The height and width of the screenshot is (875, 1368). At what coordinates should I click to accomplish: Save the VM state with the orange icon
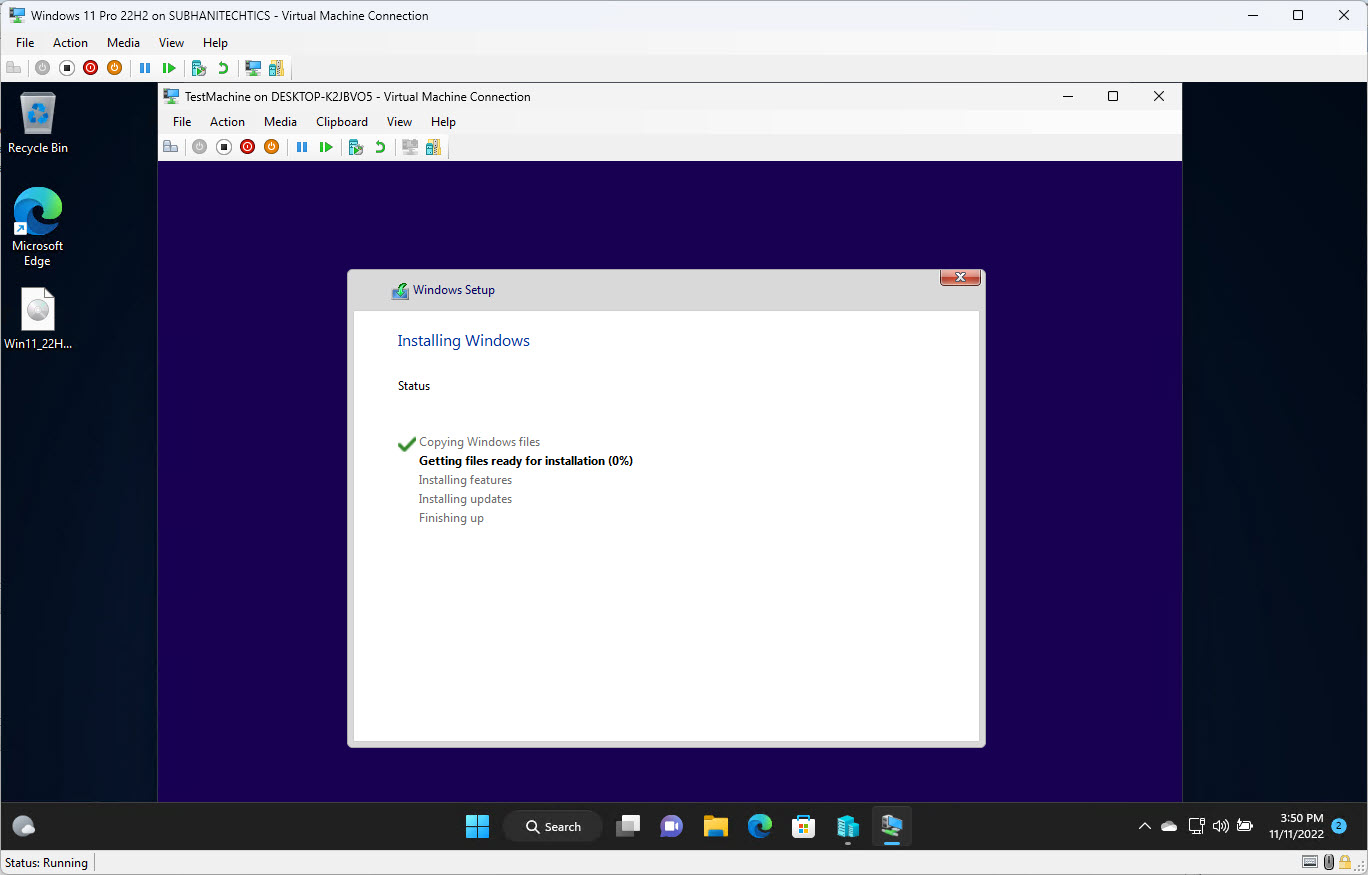coord(271,146)
